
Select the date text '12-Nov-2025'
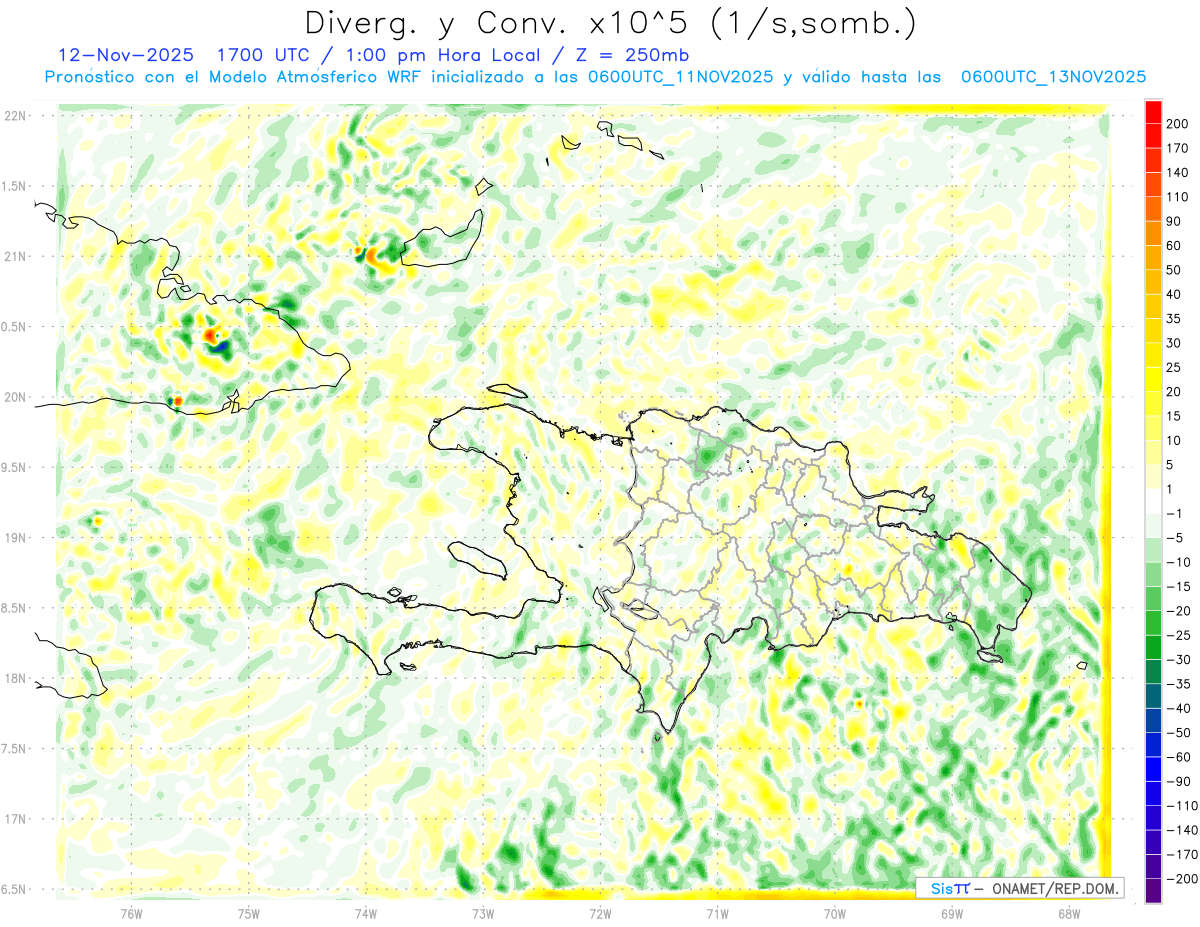(127, 54)
